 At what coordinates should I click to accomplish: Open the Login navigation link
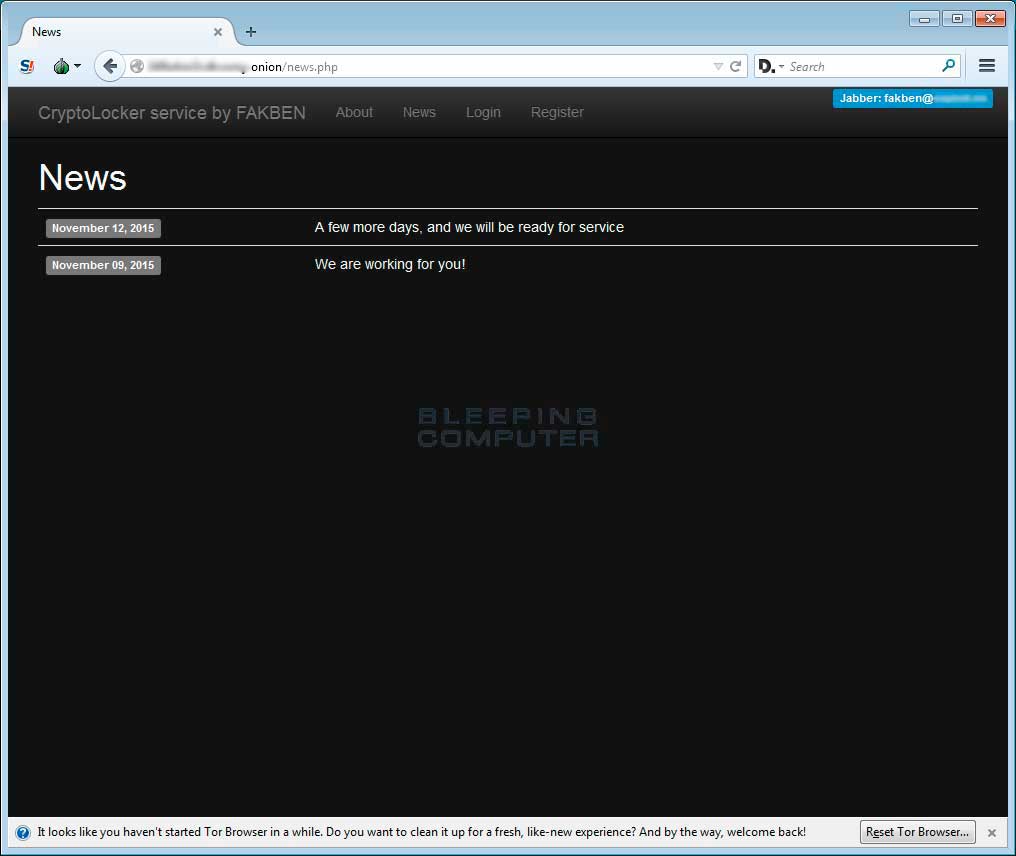483,112
